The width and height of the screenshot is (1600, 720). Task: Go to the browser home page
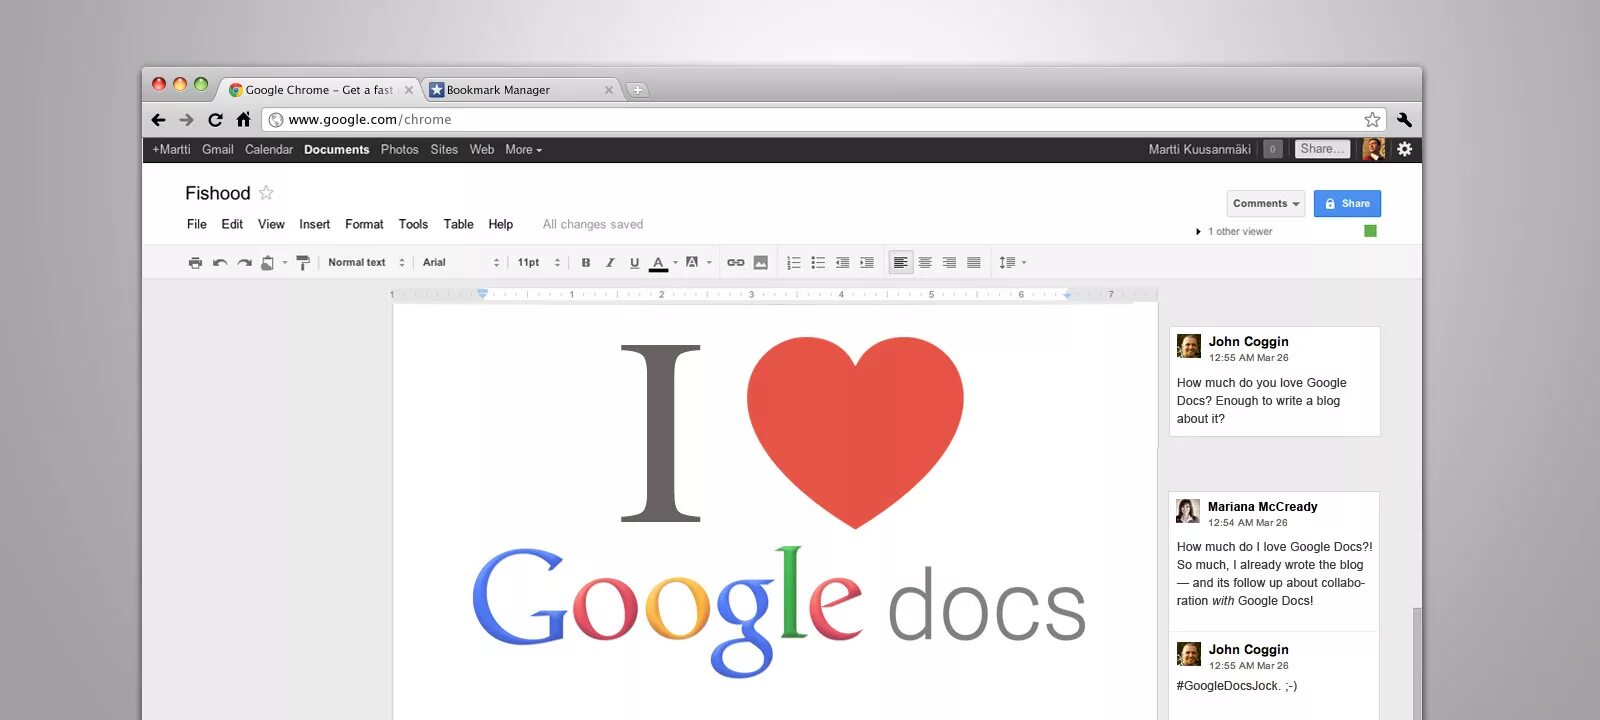click(x=243, y=119)
